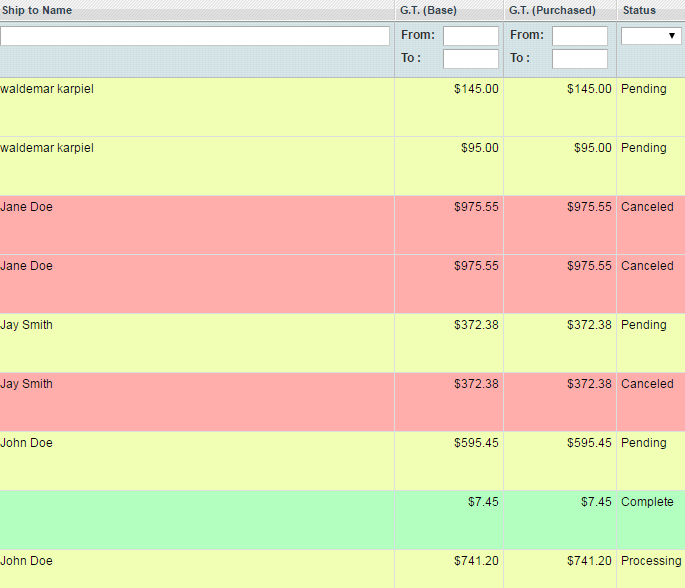Click the G.T. (Base) From input
Screen dimensions: 685x588
coord(470,36)
